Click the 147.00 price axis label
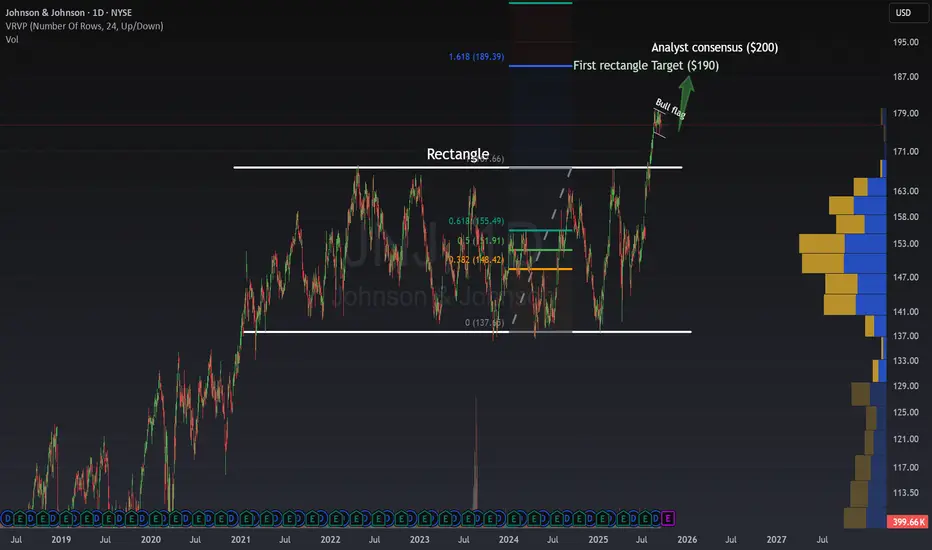Screen dimensions: 932x550 [905, 277]
